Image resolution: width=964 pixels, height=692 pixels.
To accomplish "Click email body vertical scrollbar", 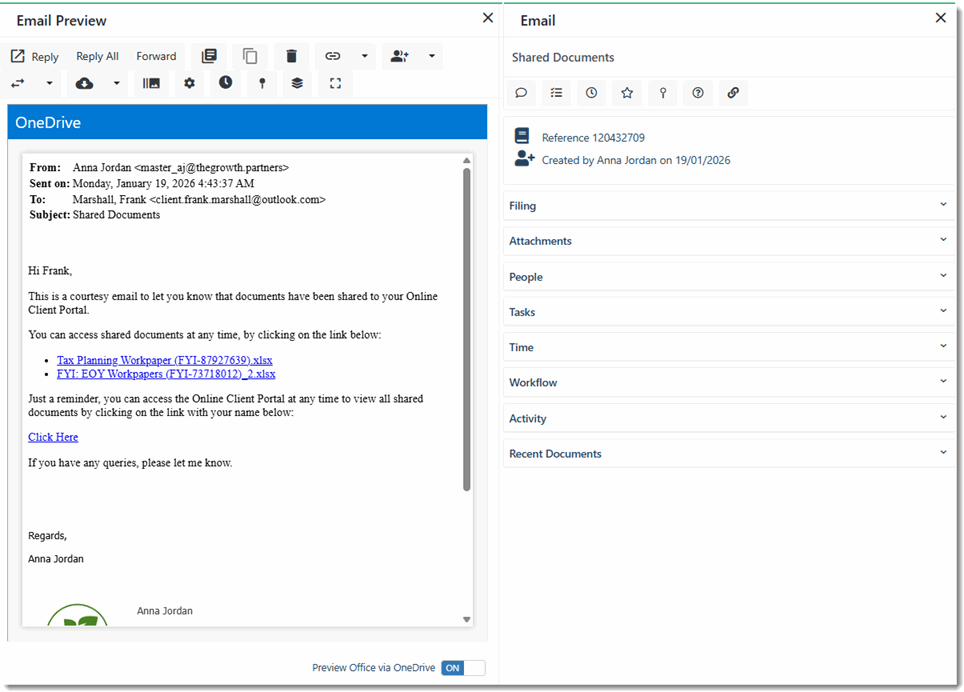I will [x=467, y=329].
